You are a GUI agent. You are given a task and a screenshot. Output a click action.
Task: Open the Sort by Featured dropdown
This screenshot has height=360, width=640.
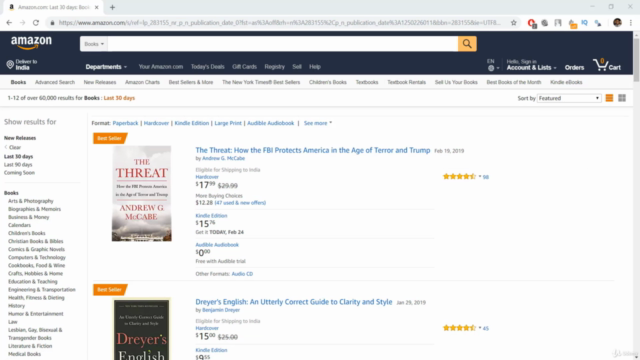(569, 98)
